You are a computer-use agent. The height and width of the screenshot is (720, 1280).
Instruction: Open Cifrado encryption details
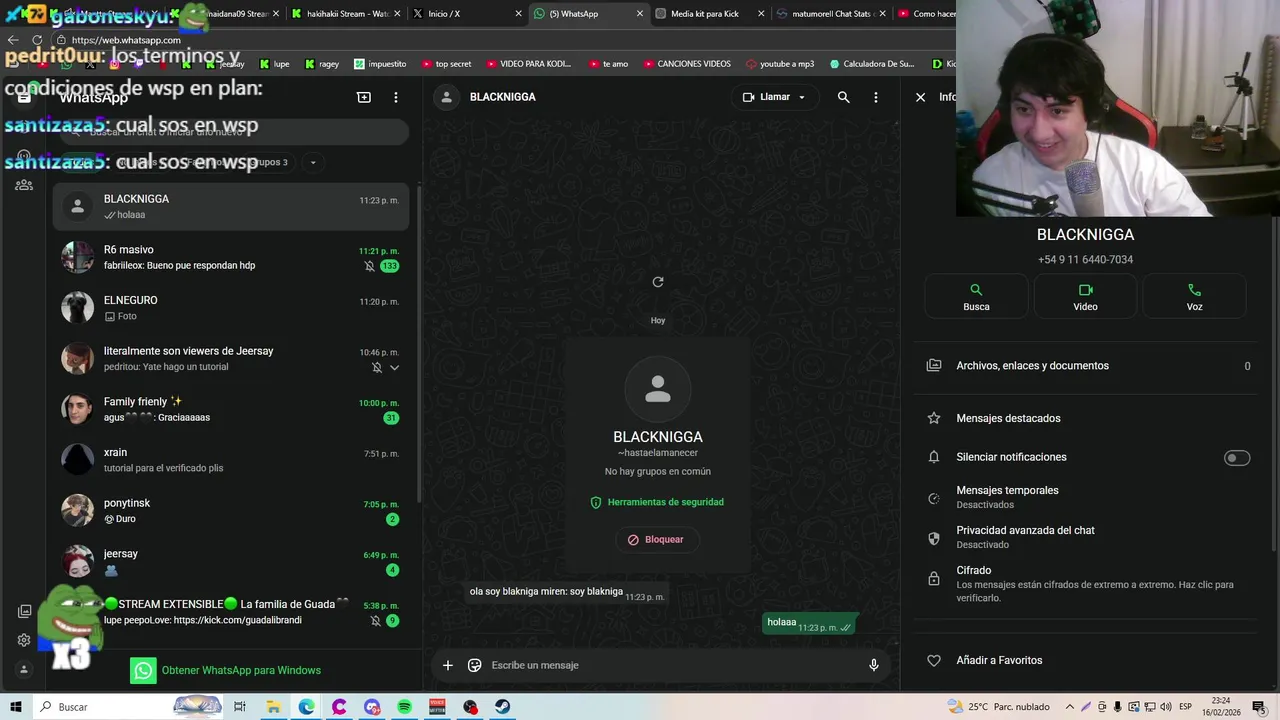click(x=1088, y=583)
